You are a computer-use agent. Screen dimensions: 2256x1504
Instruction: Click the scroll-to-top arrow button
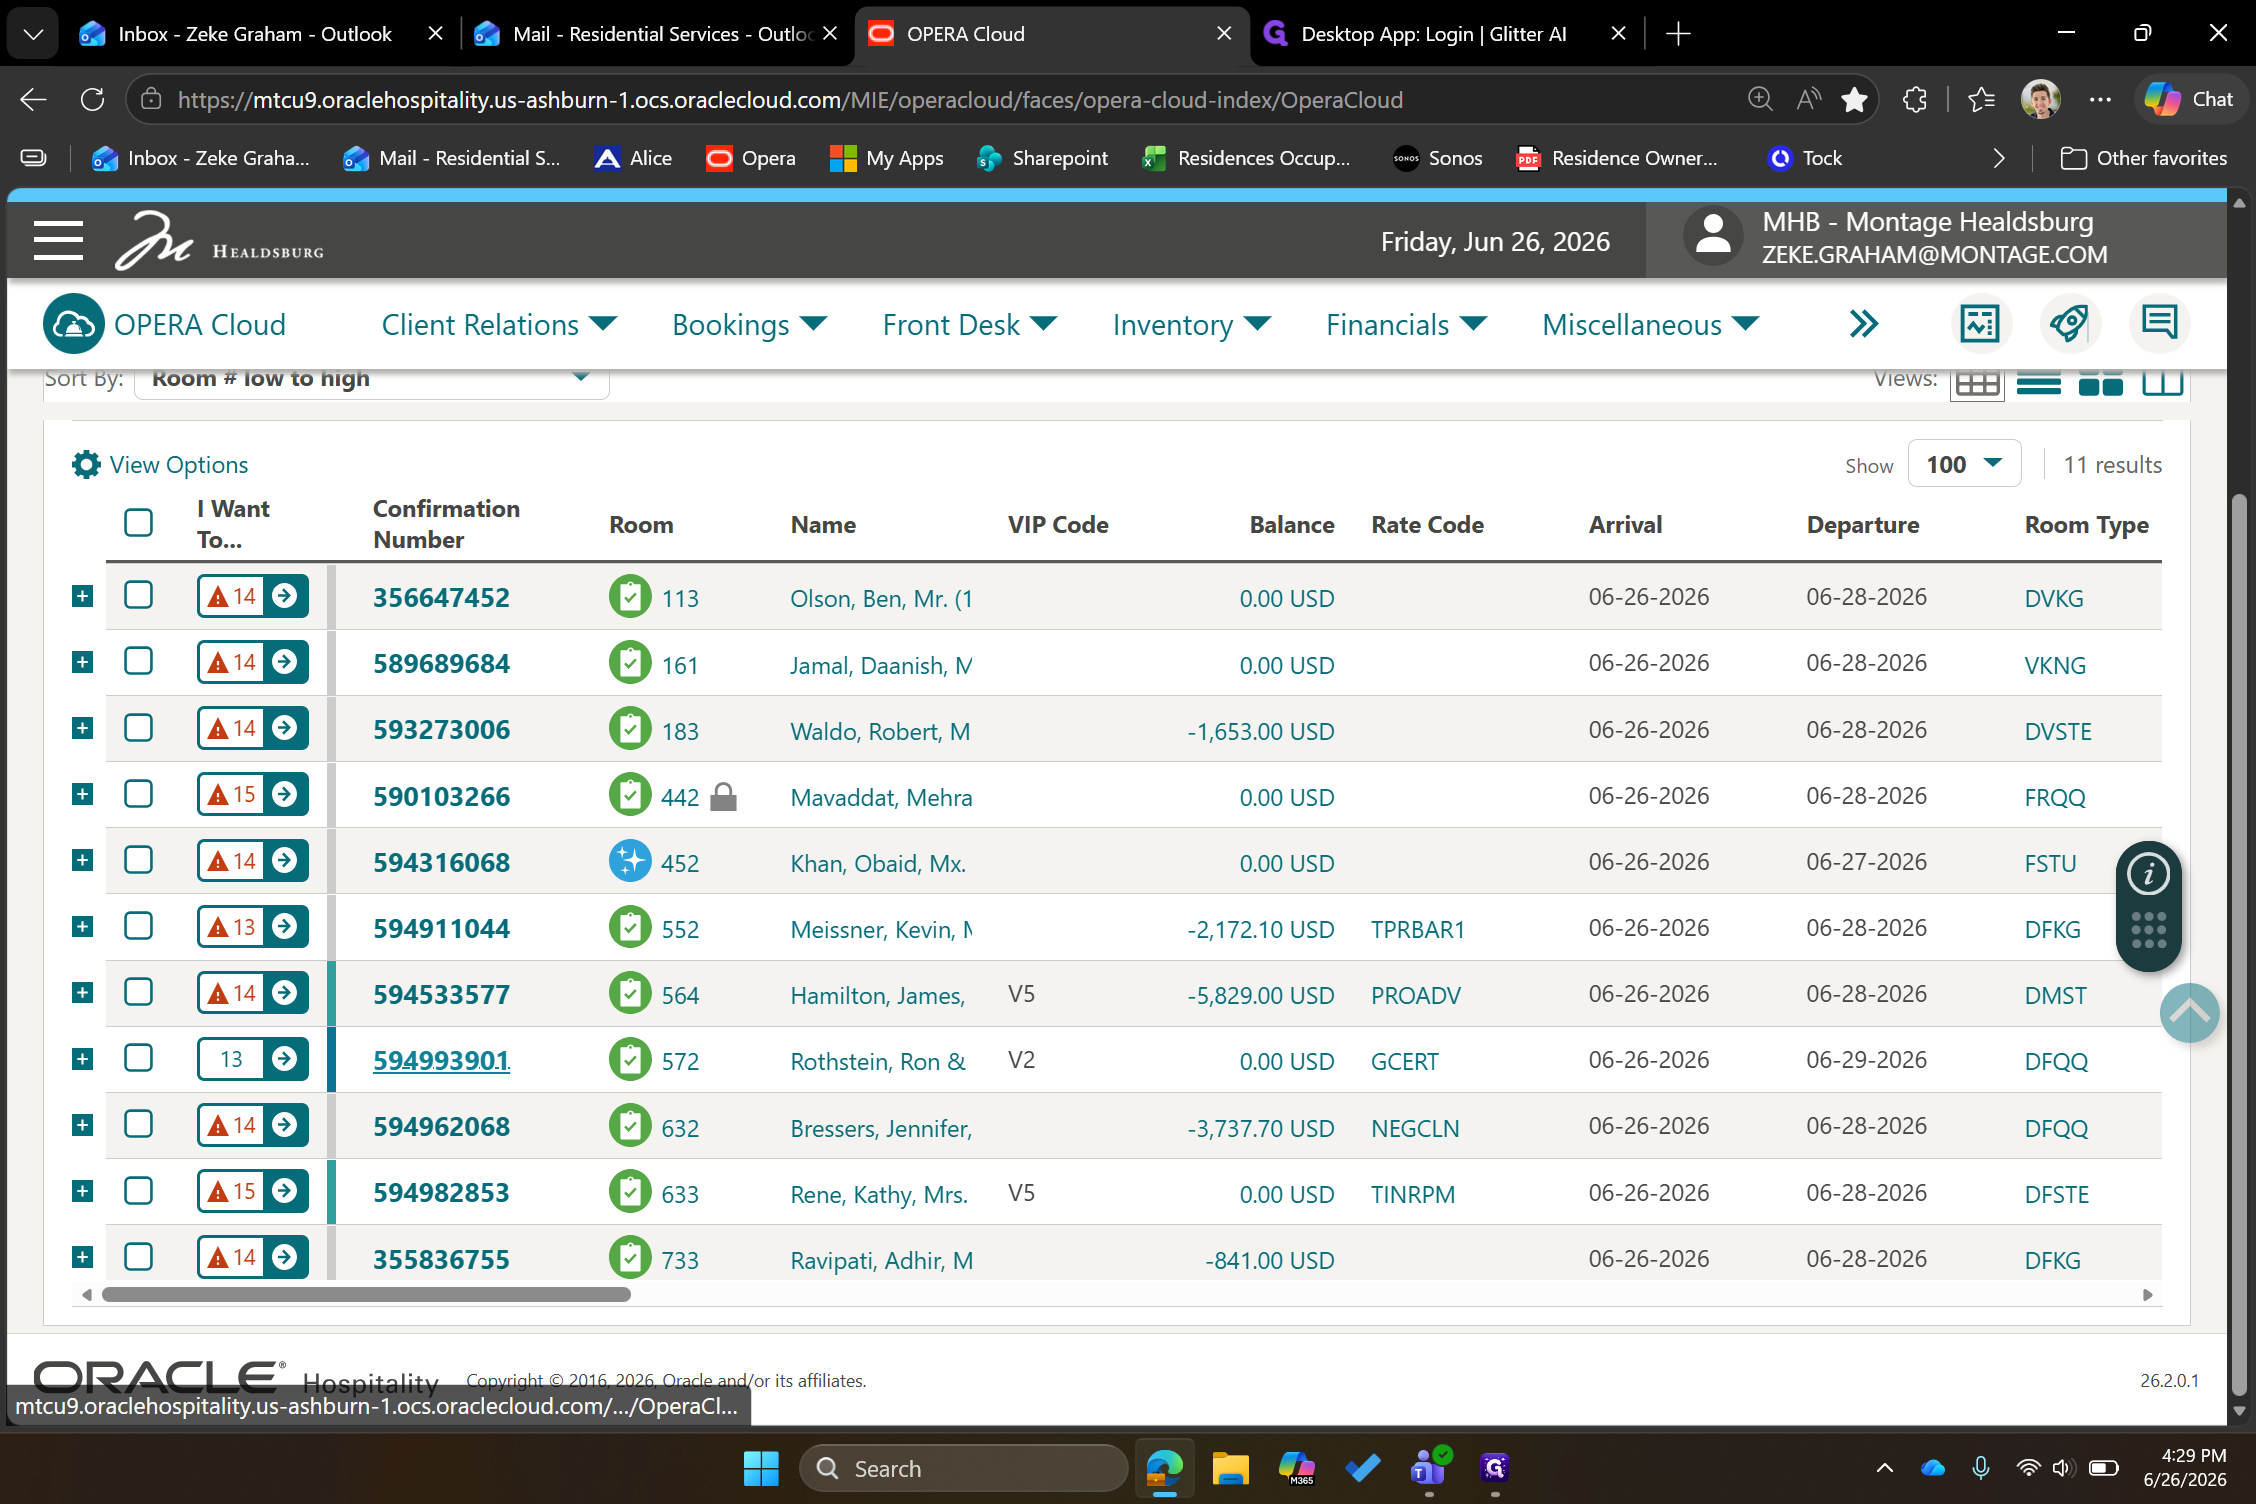click(2189, 1013)
